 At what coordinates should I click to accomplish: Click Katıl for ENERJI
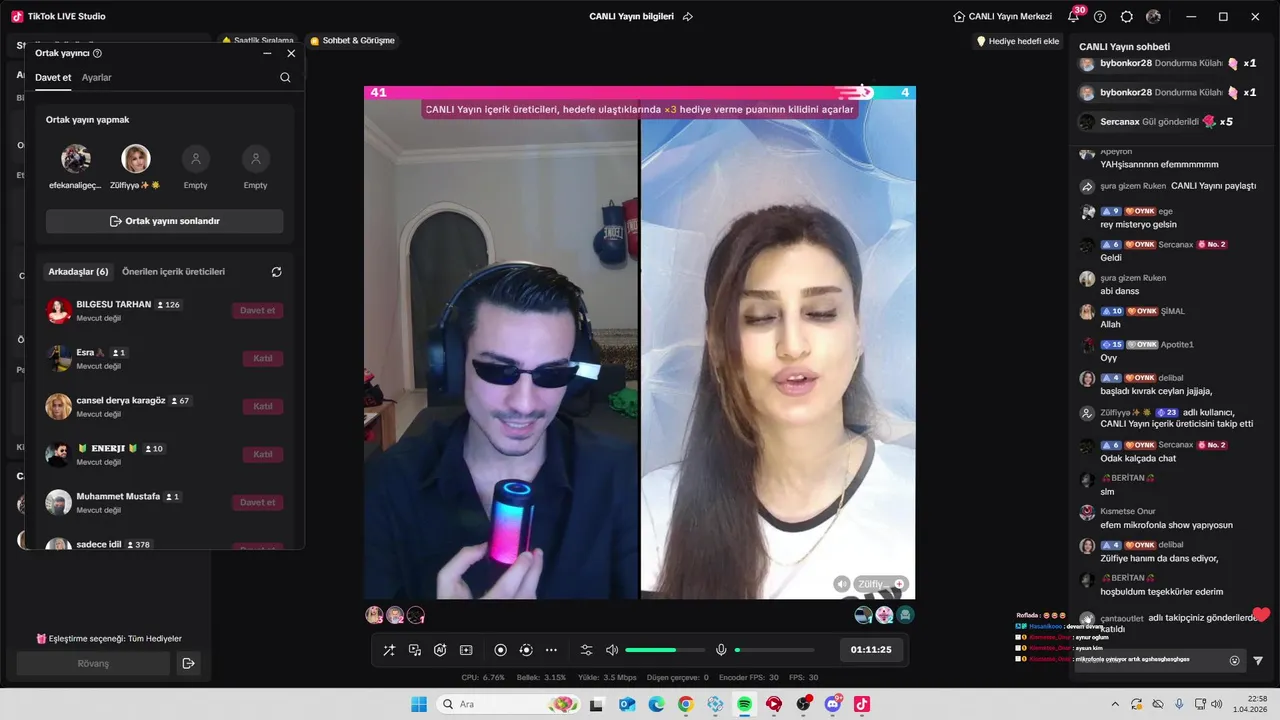263,454
